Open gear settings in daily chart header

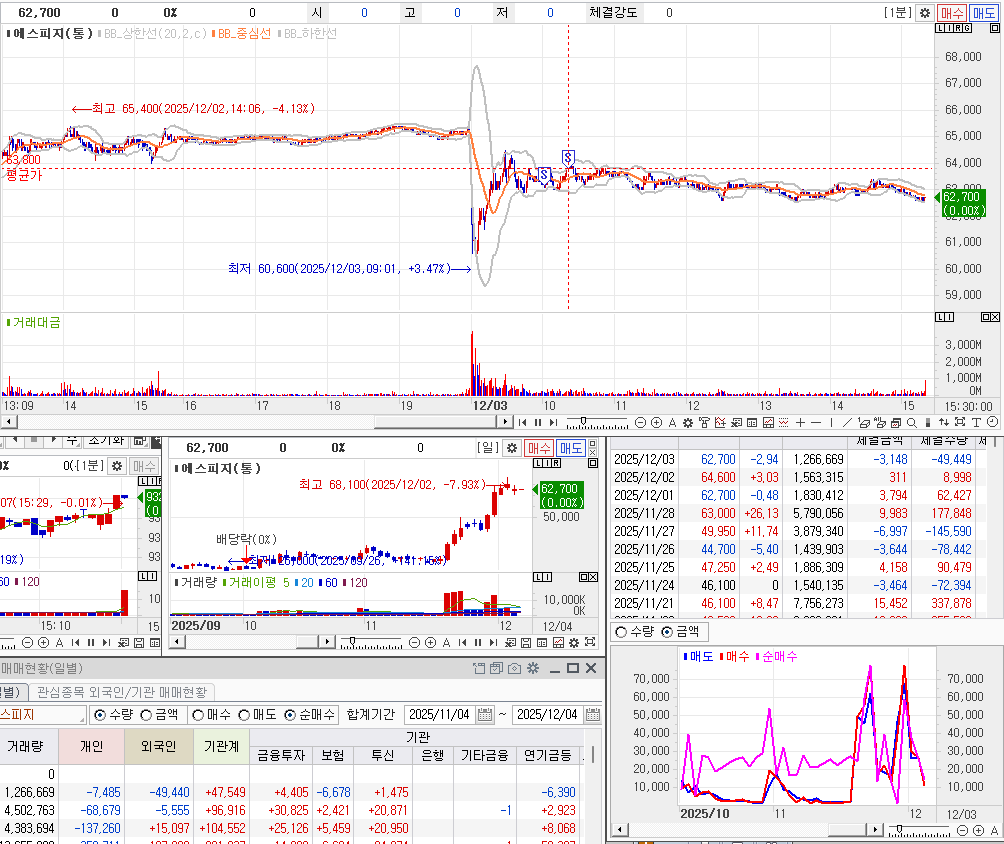tap(512, 448)
